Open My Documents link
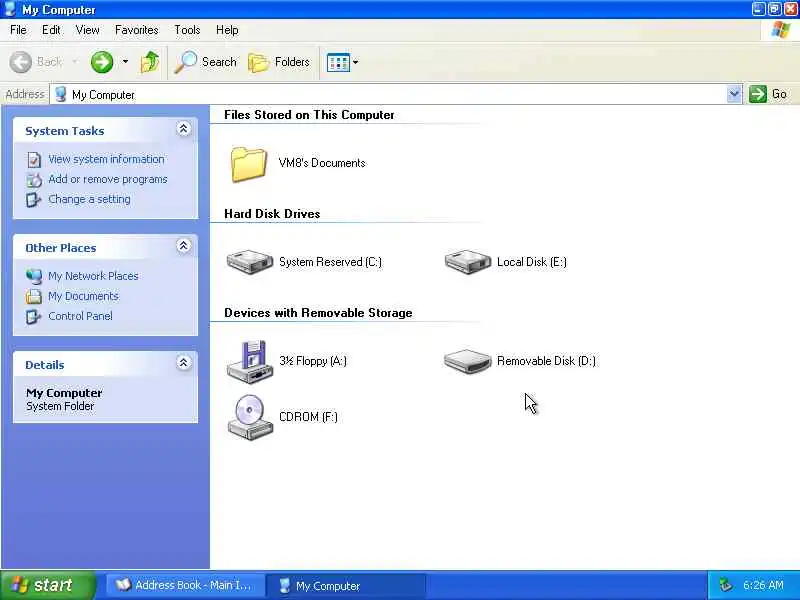The height and width of the screenshot is (600, 800). click(83, 296)
